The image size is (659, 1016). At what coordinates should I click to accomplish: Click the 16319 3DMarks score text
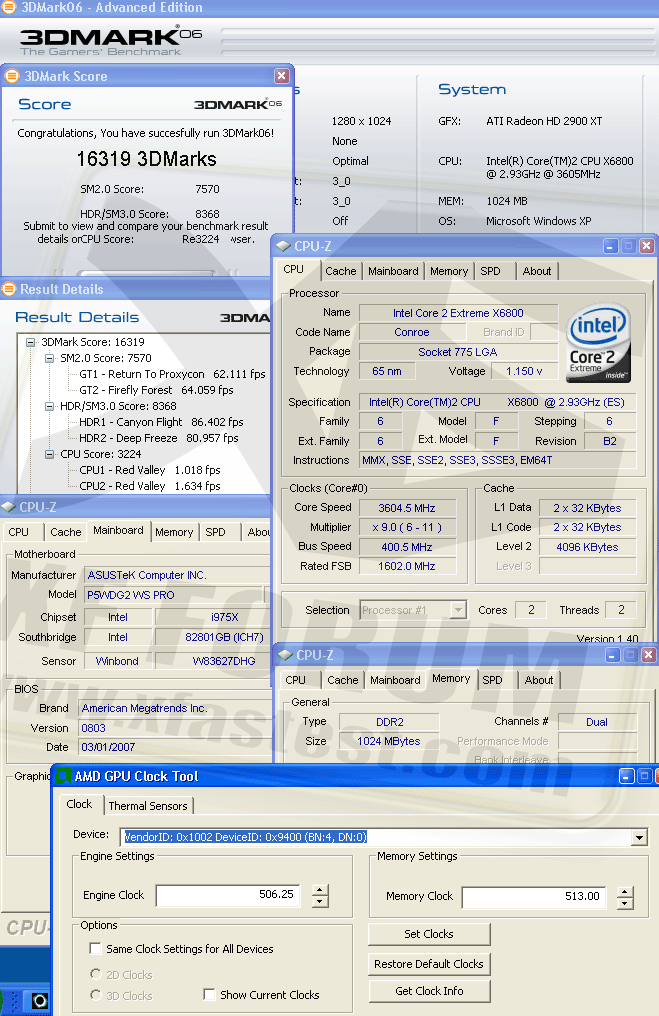pyautogui.click(x=146, y=159)
